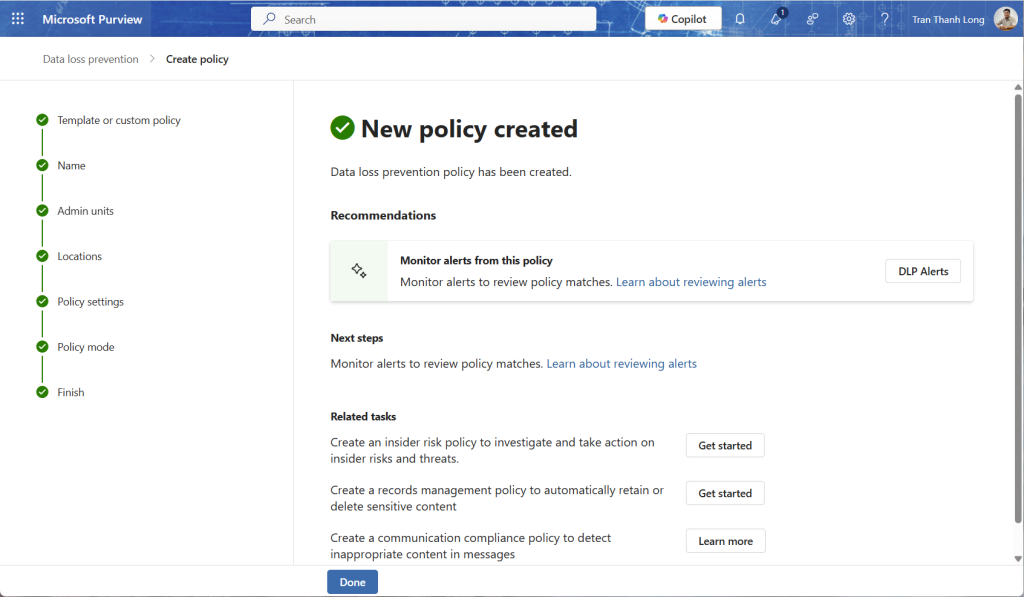Click Learn more for communication compliance policy
The width and height of the screenshot is (1024, 597).
(725, 541)
